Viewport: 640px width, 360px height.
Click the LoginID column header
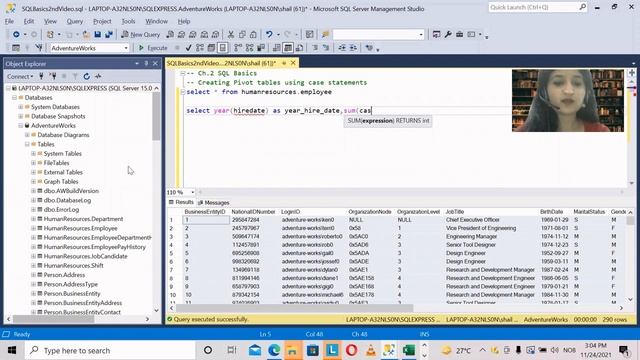pyautogui.click(x=291, y=212)
